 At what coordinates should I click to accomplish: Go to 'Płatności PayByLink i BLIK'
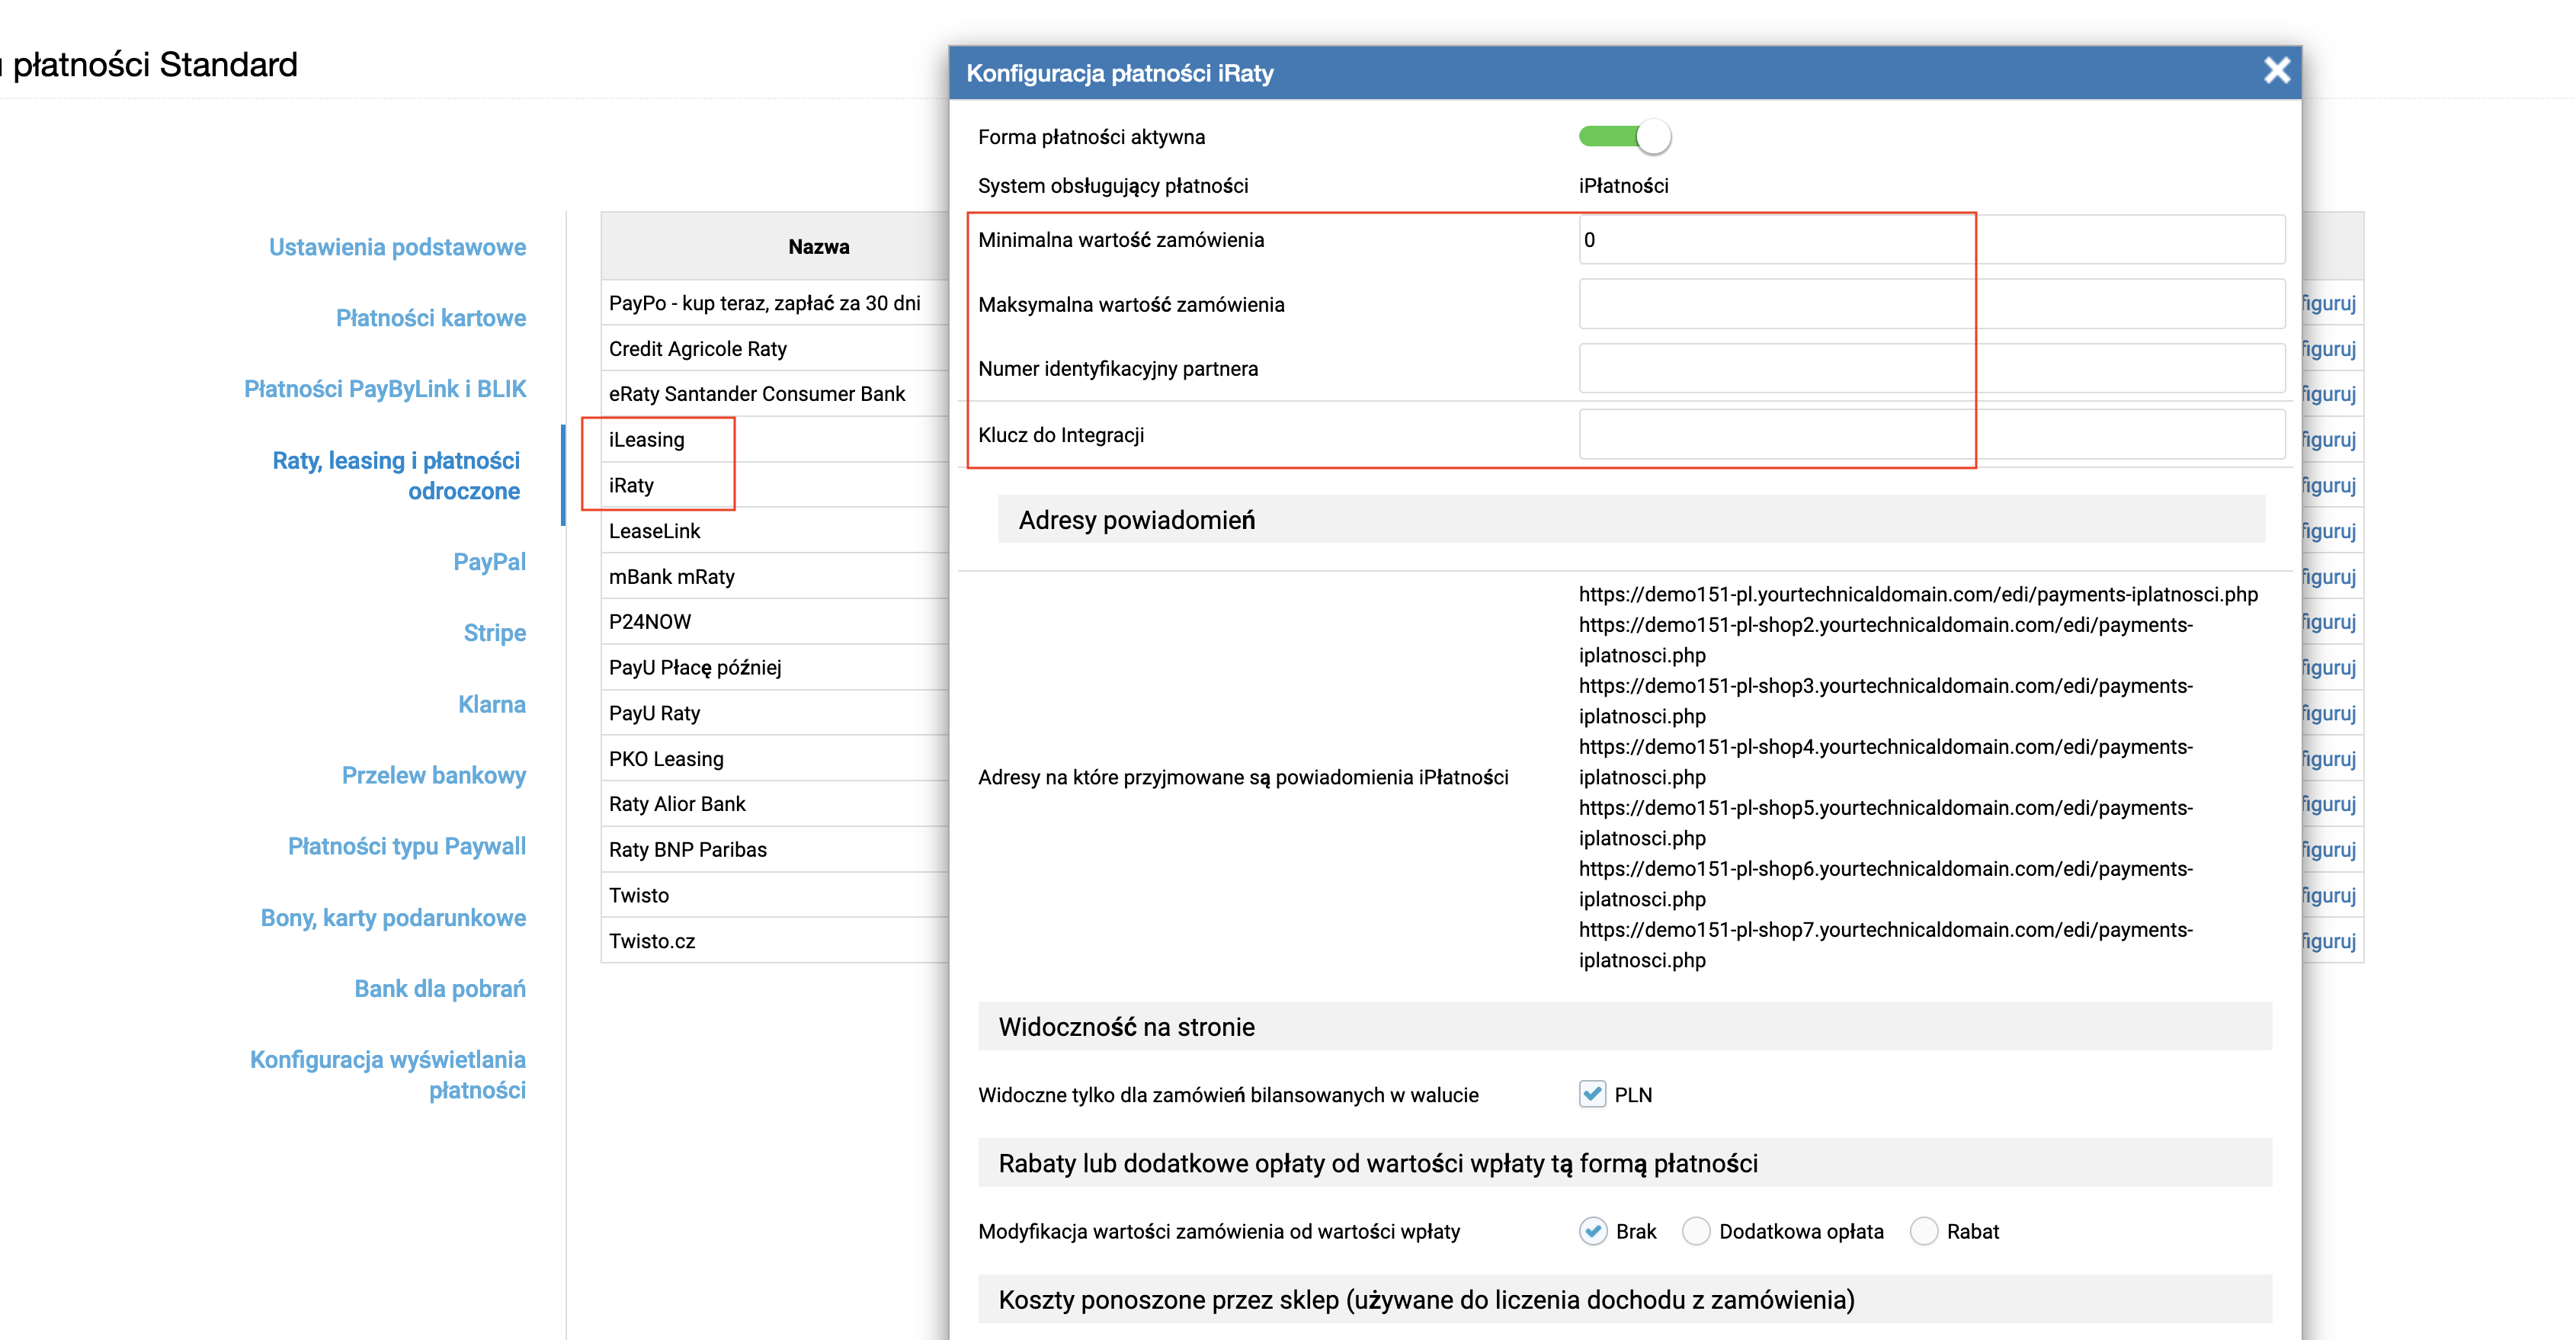tap(385, 389)
